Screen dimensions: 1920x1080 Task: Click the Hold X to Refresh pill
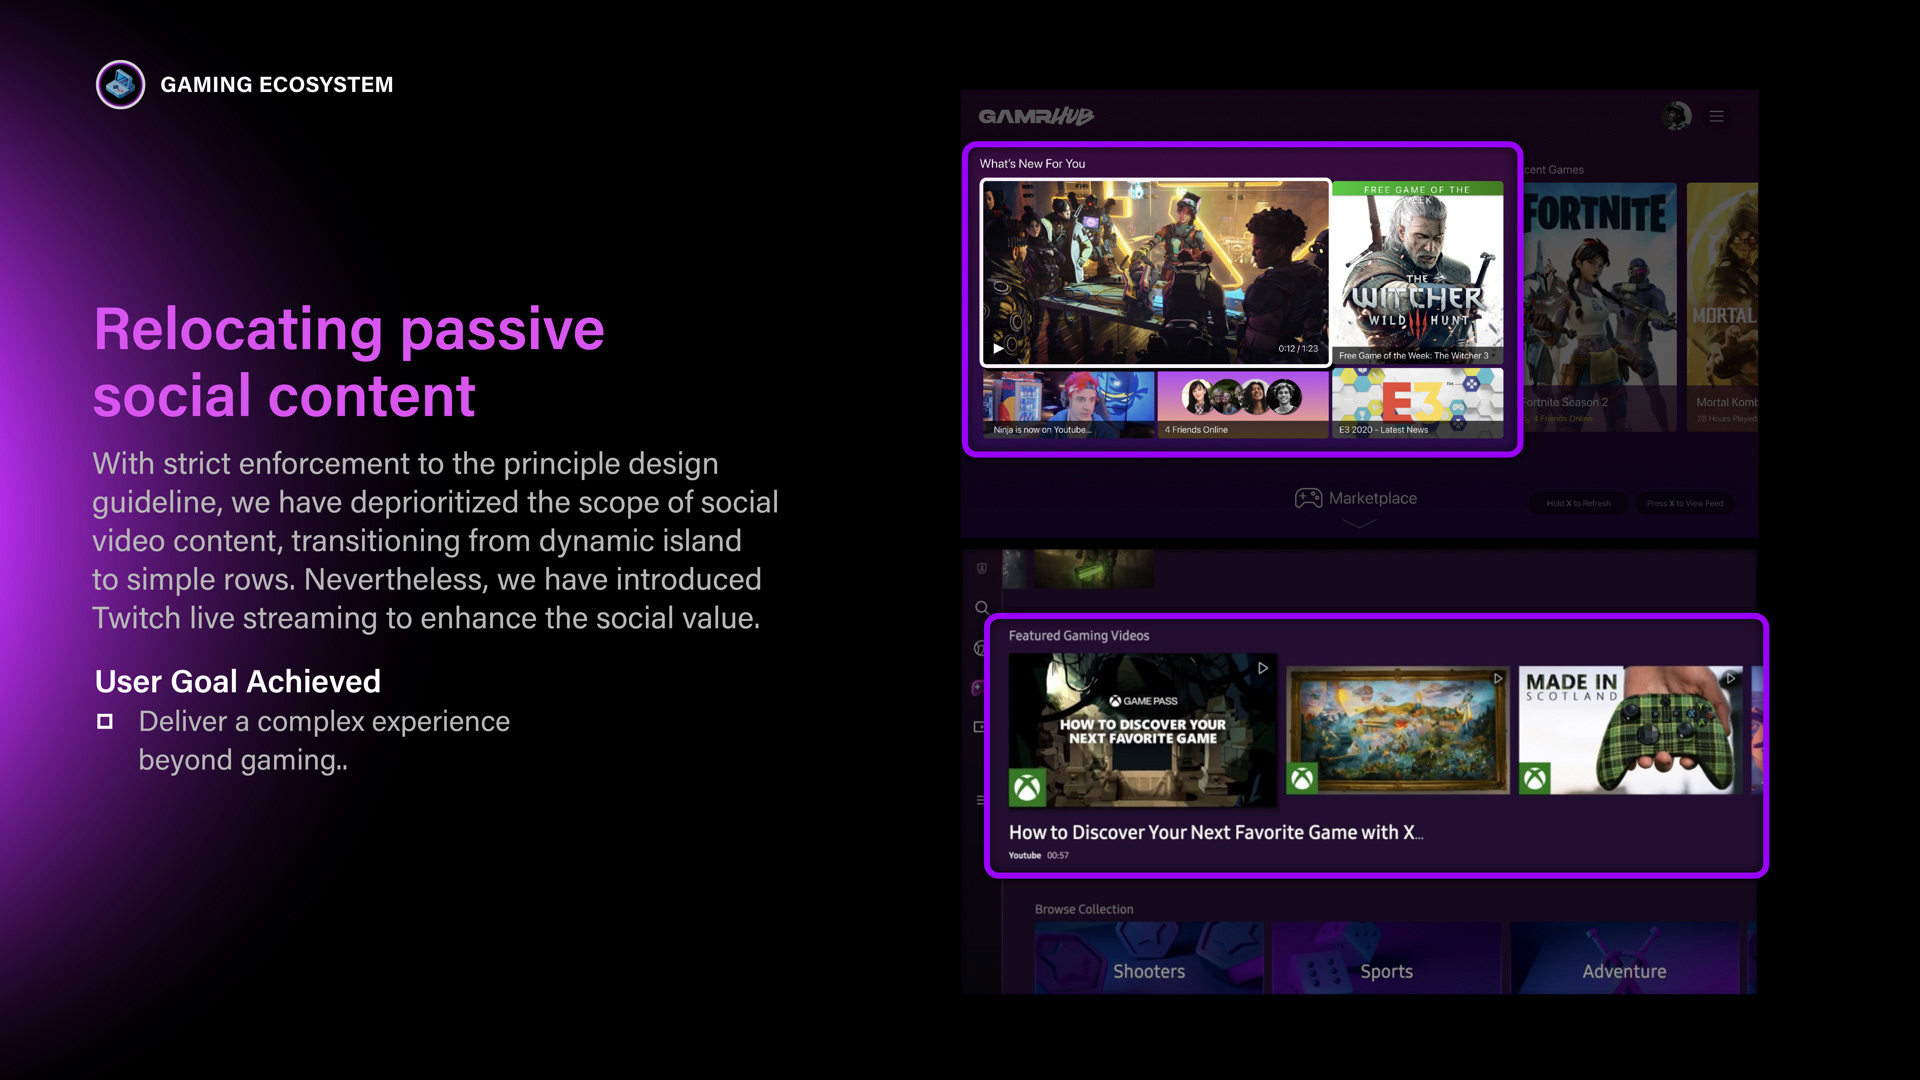coord(1578,503)
